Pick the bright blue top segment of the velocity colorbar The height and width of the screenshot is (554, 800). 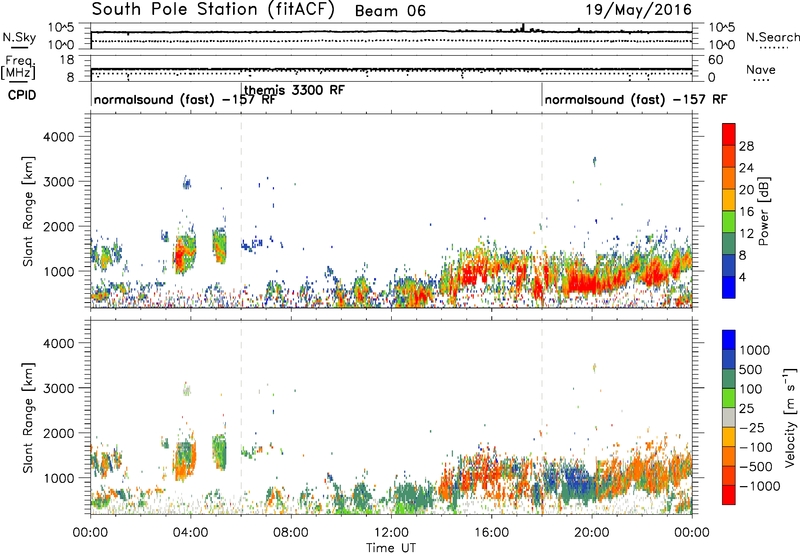tap(729, 340)
